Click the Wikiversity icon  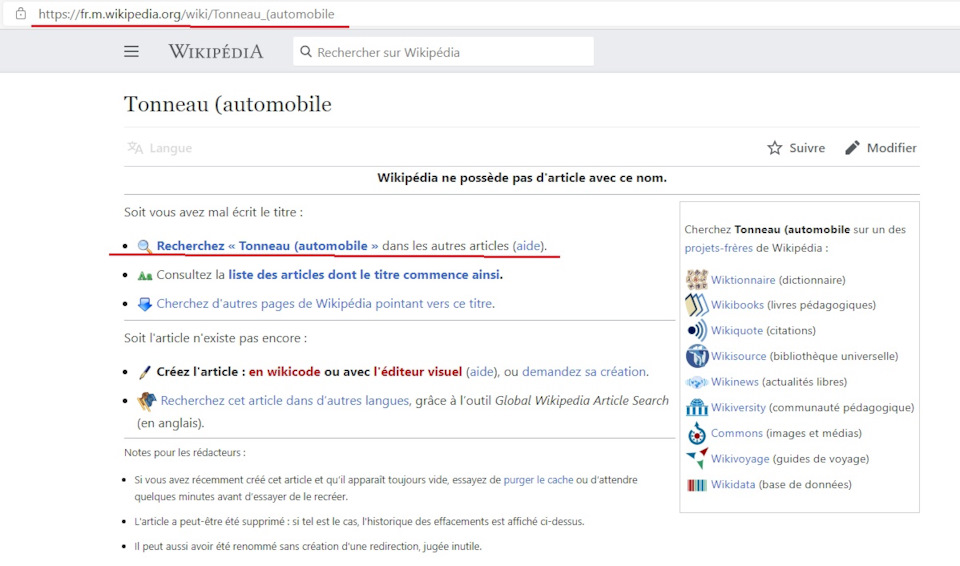click(696, 407)
